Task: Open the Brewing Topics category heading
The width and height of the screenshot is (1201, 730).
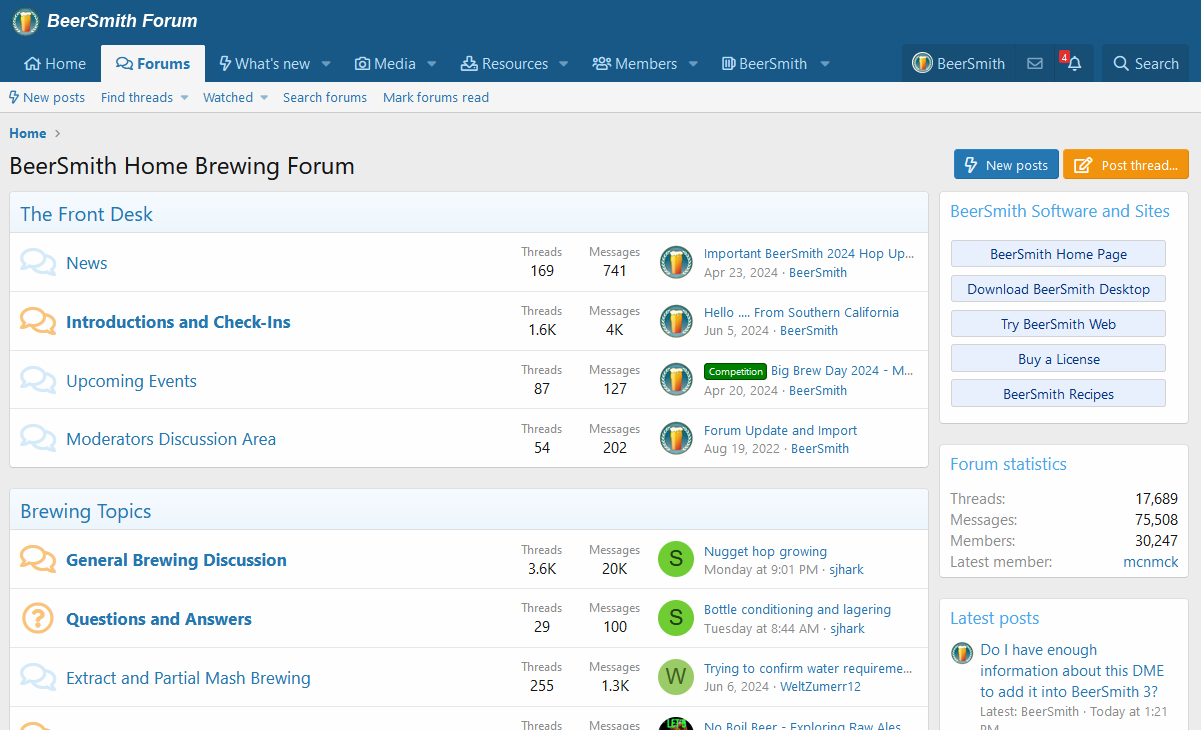Action: coord(86,511)
